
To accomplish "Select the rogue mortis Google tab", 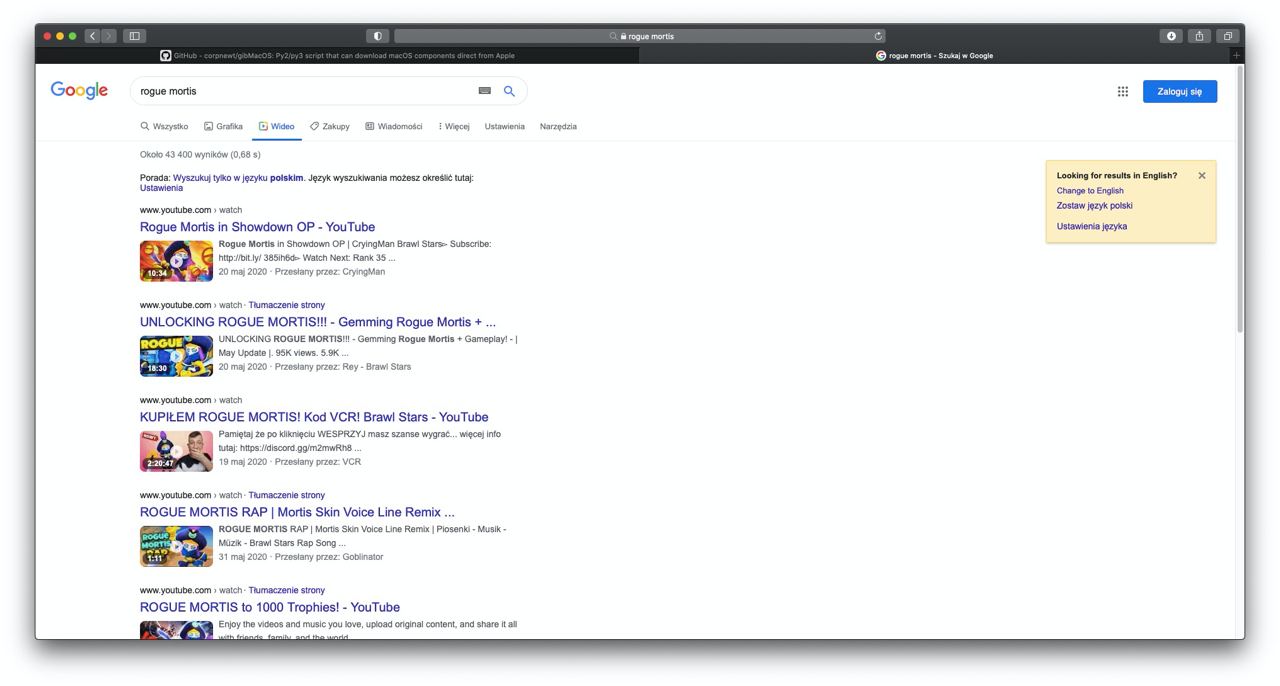I will [x=935, y=55].
